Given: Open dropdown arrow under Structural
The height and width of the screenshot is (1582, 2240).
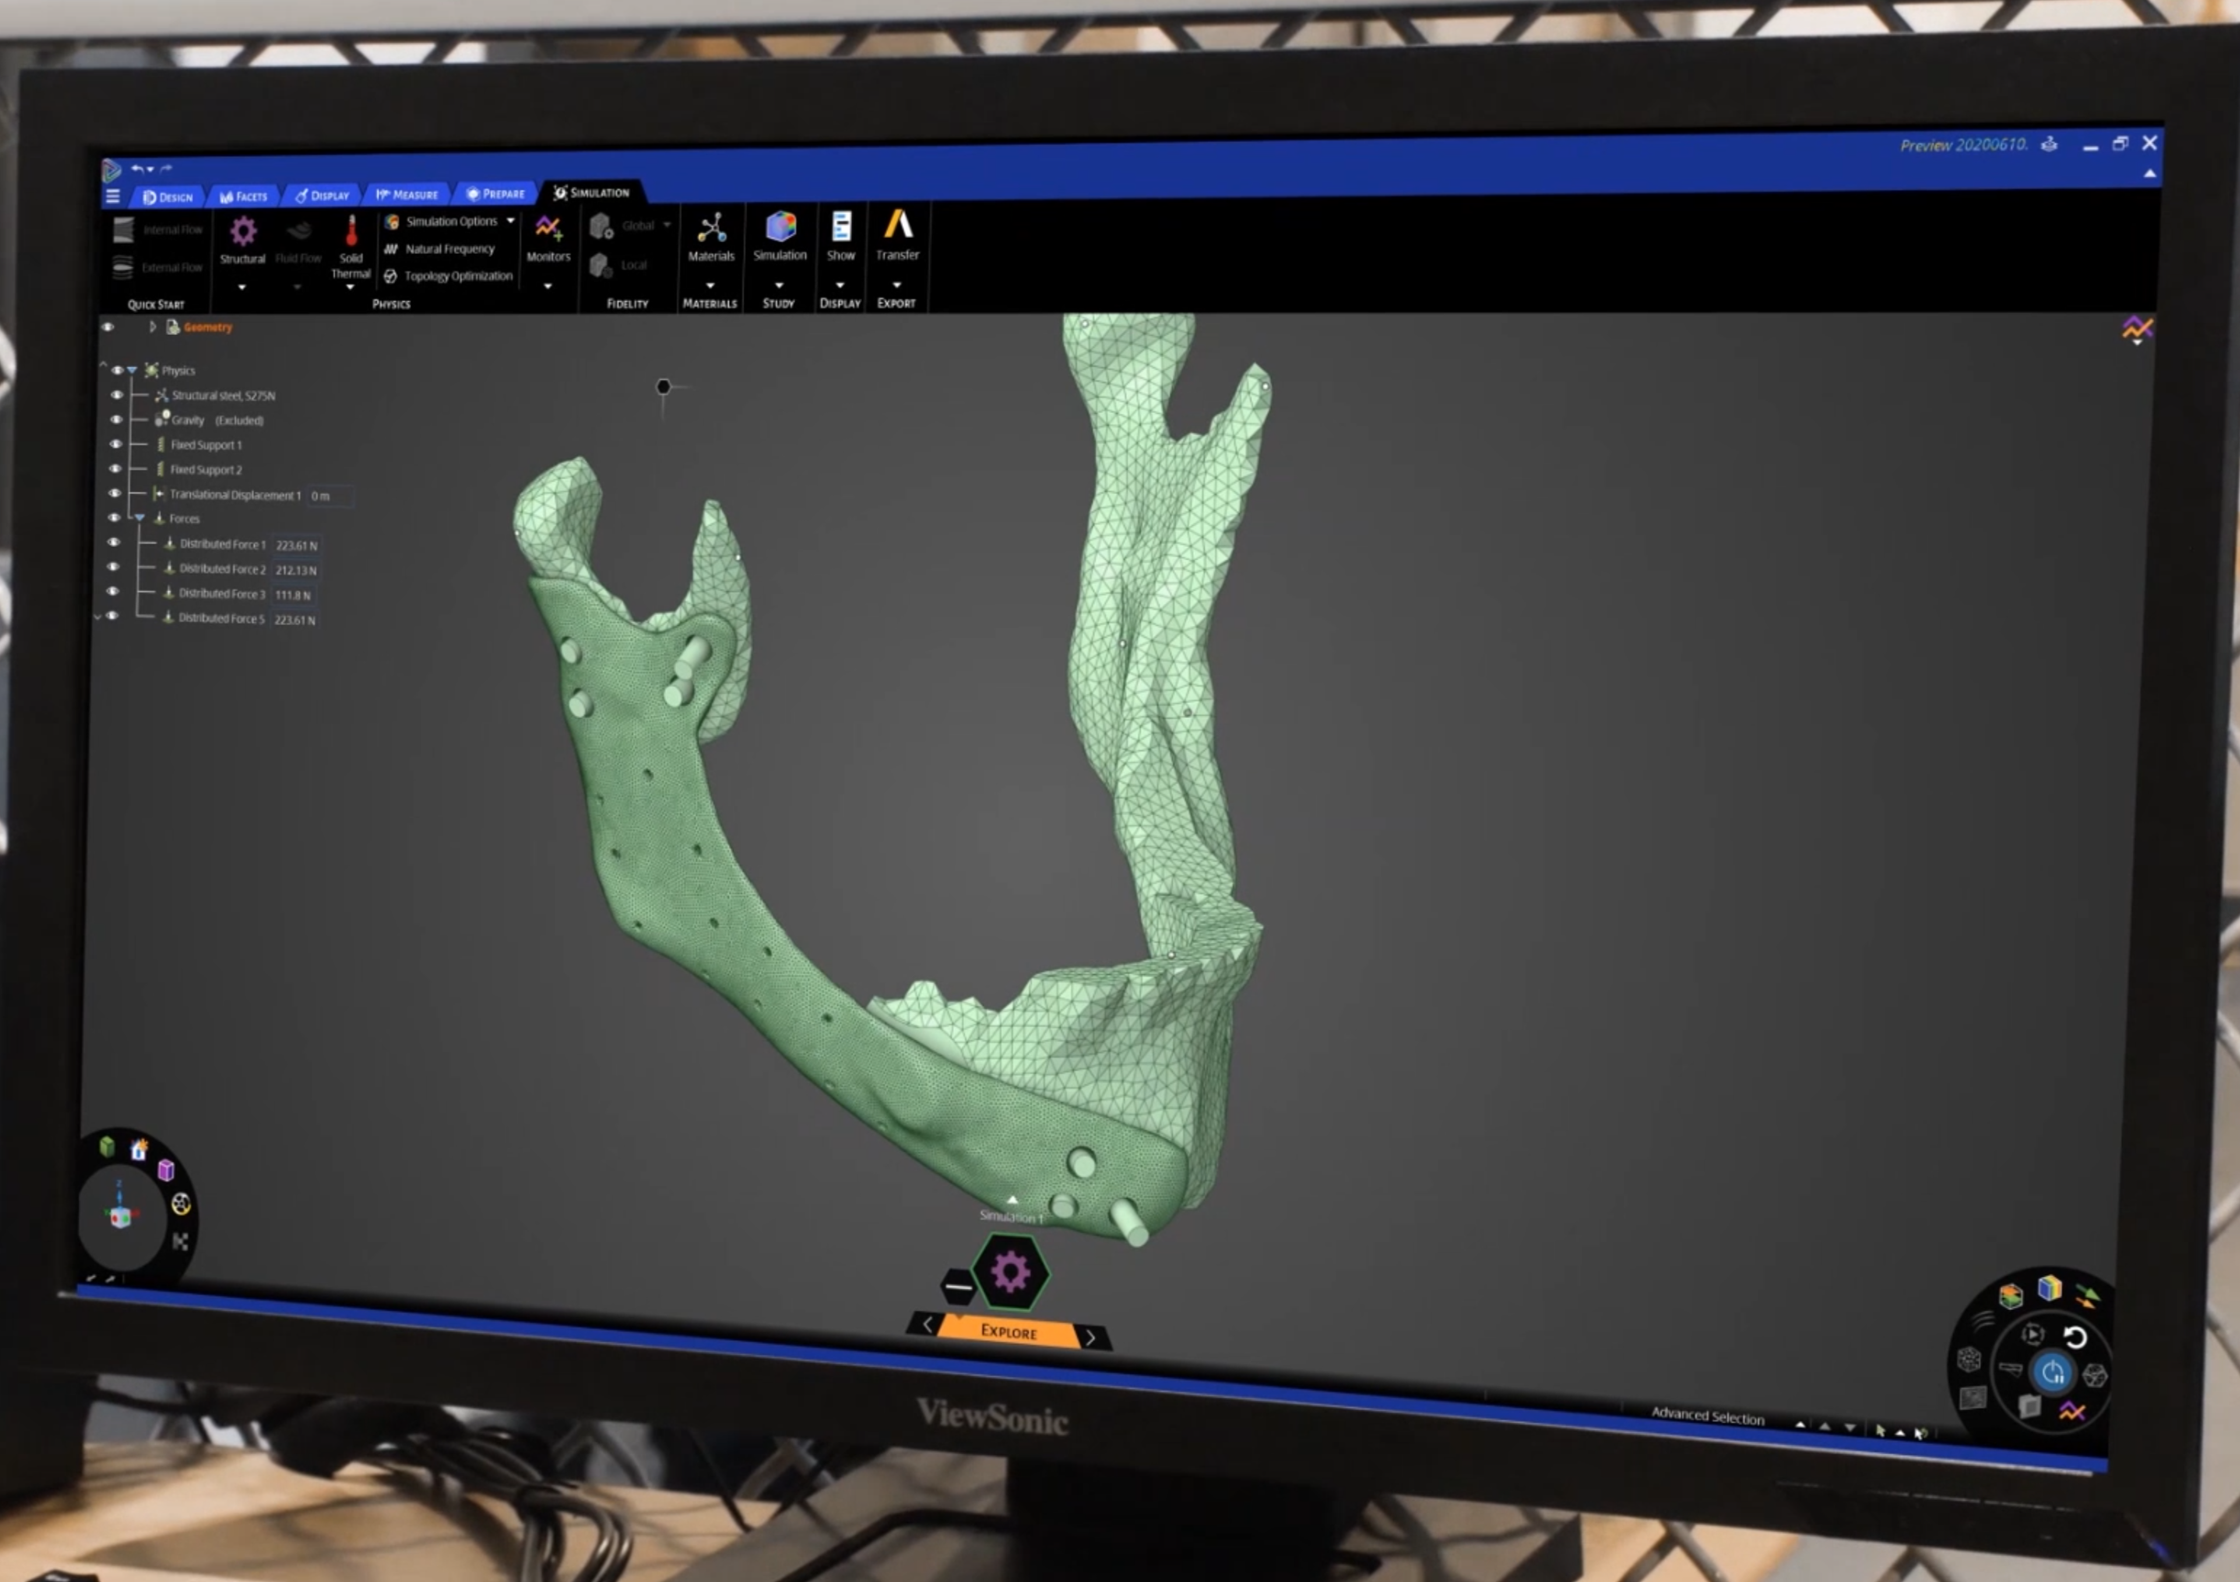Looking at the screenshot, I should click(242, 287).
